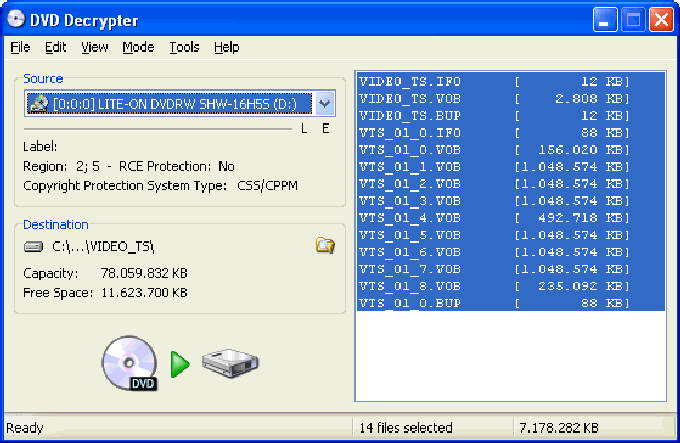Click the disc drive icon in the Source combo box

click(39, 104)
